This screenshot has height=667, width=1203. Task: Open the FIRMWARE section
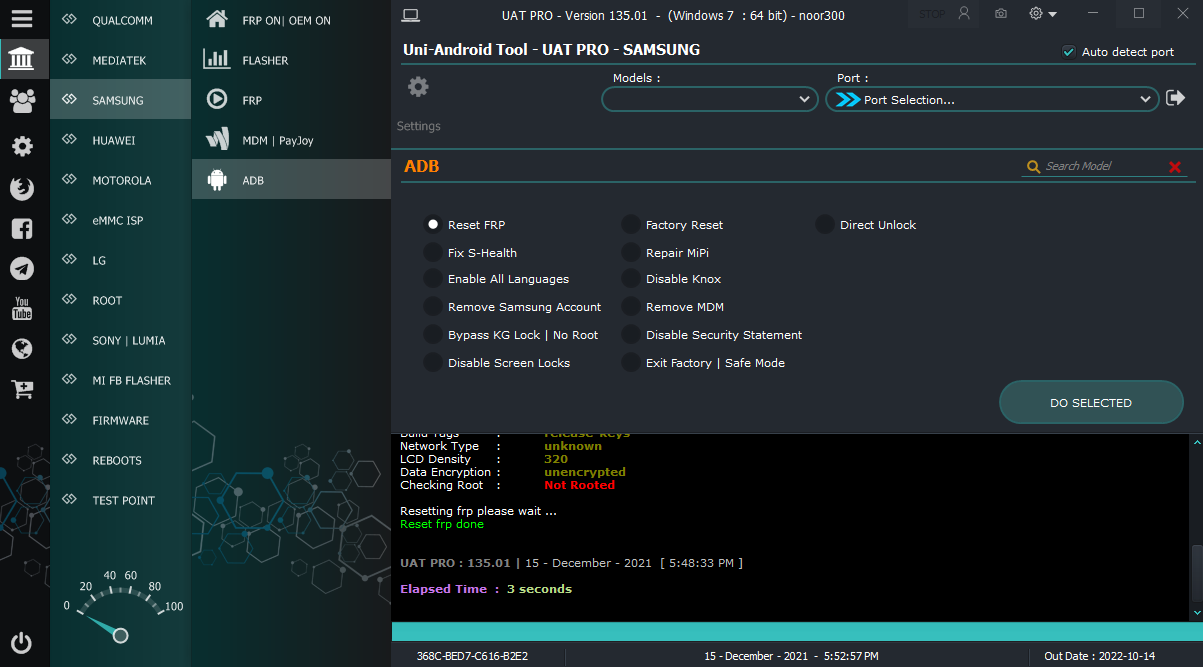coord(120,420)
